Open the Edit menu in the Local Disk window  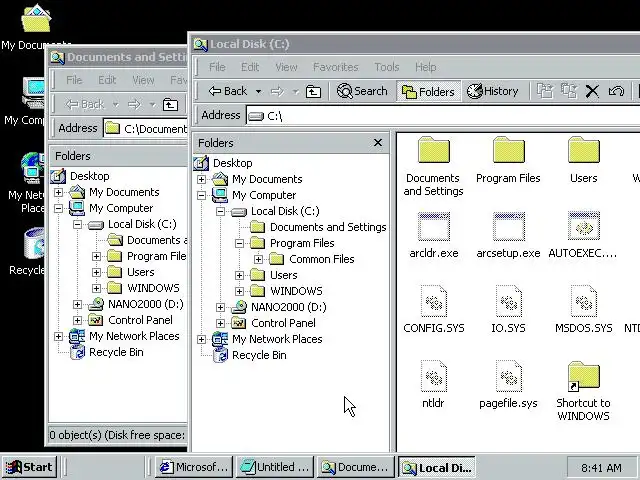tap(250, 67)
